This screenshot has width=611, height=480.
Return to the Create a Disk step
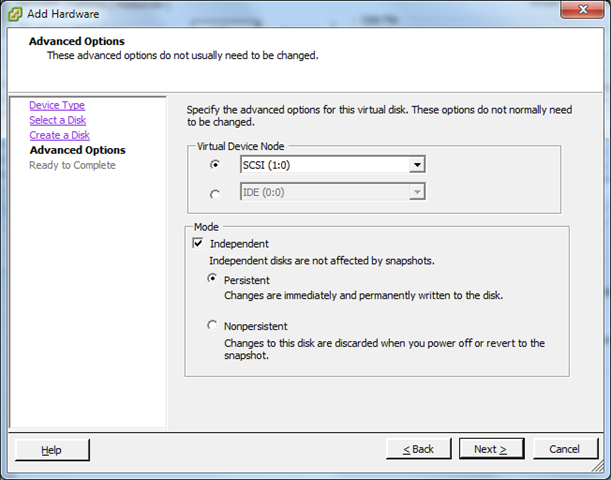59,135
